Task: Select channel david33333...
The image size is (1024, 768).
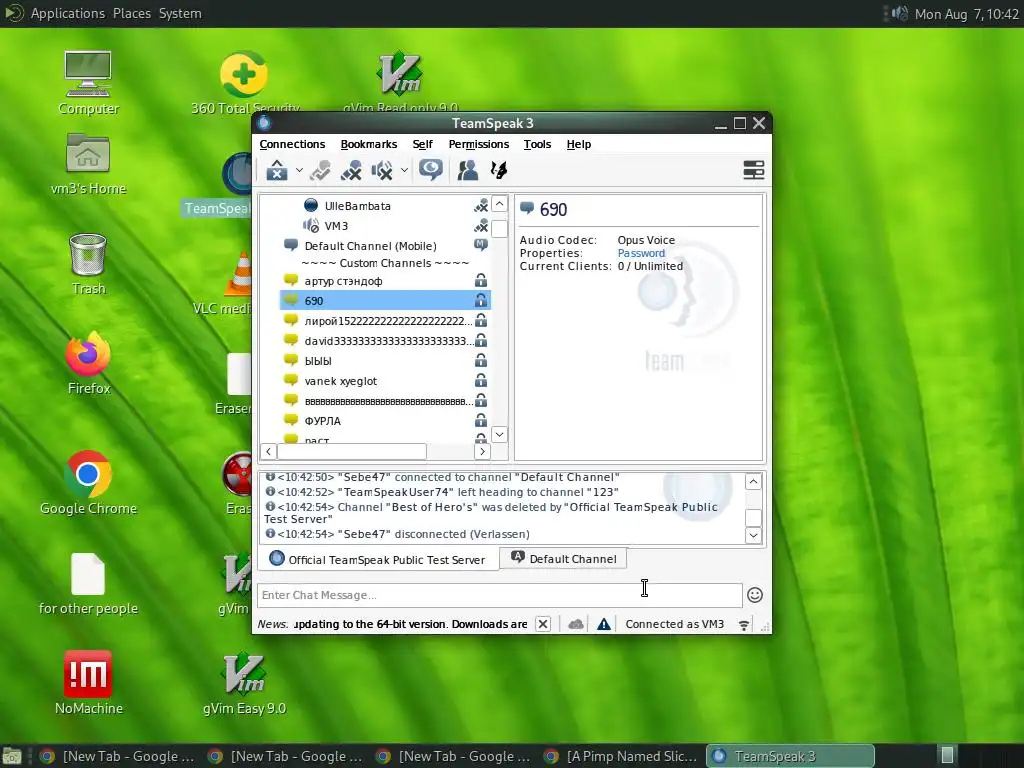Action: [x=389, y=341]
